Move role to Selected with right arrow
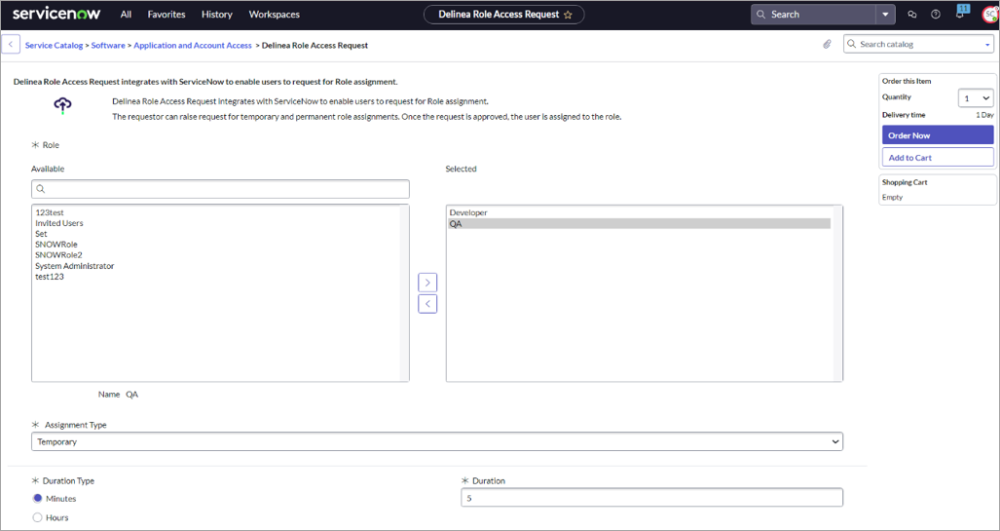Viewport: 1000px width, 531px height. tap(428, 283)
